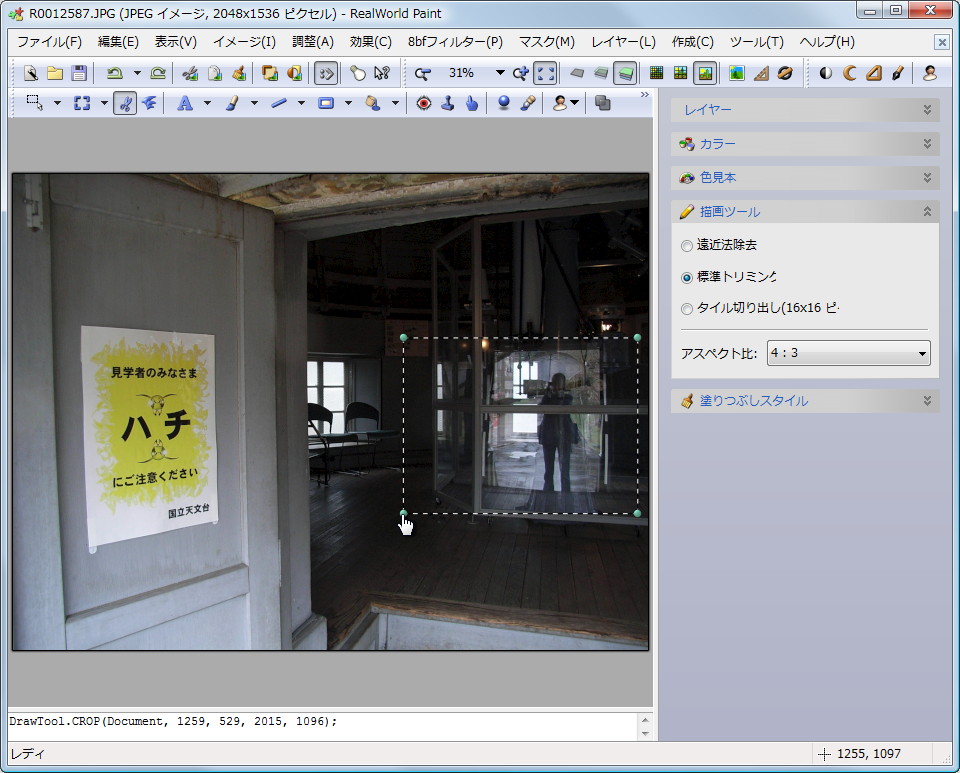This screenshot has width=960, height=773.
Task: Click the zoom value 31% field
Action: [x=461, y=73]
